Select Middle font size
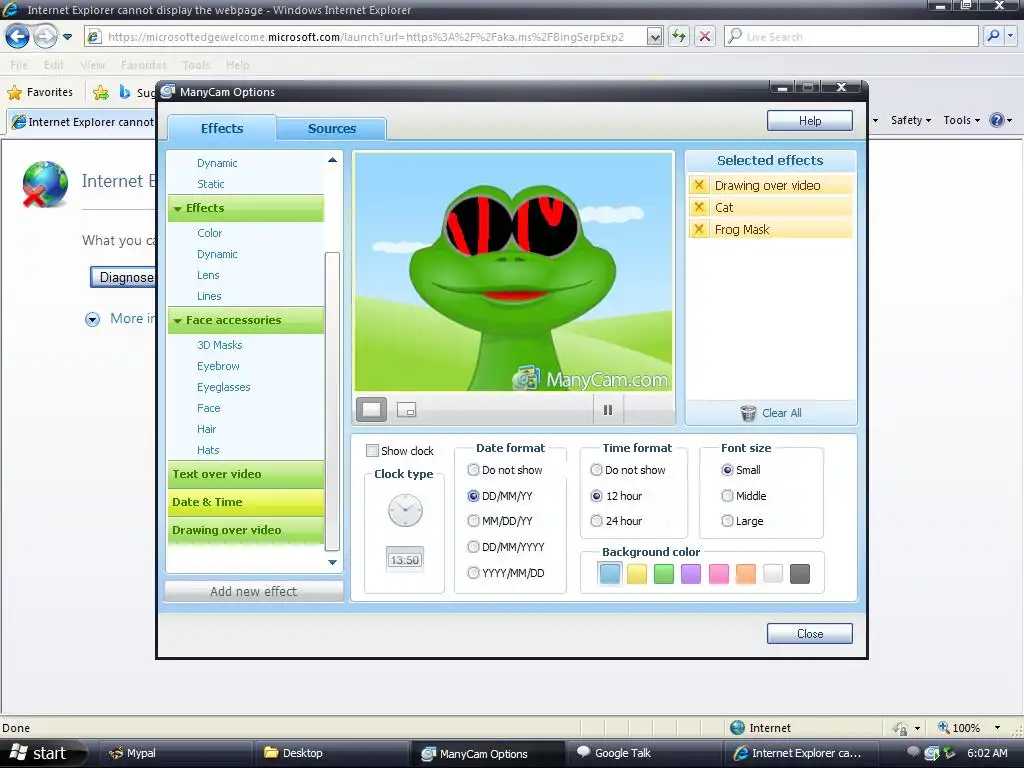 (727, 496)
